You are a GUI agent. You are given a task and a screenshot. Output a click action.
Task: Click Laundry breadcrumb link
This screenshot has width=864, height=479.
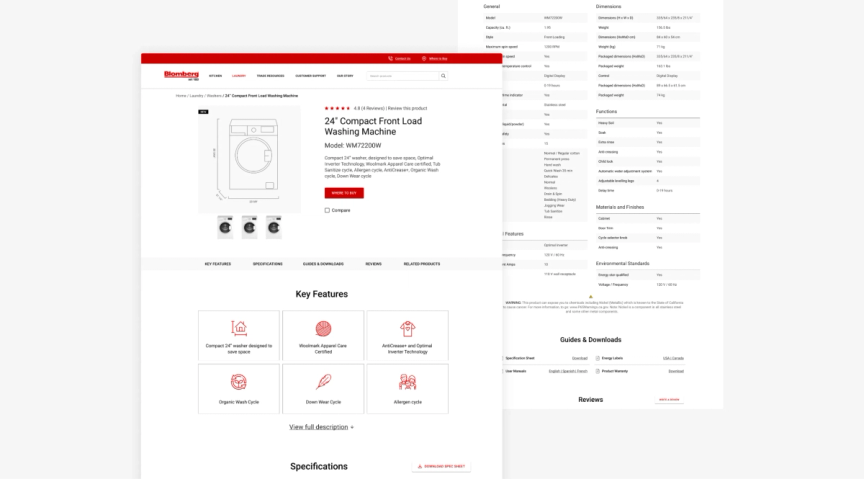point(197,96)
